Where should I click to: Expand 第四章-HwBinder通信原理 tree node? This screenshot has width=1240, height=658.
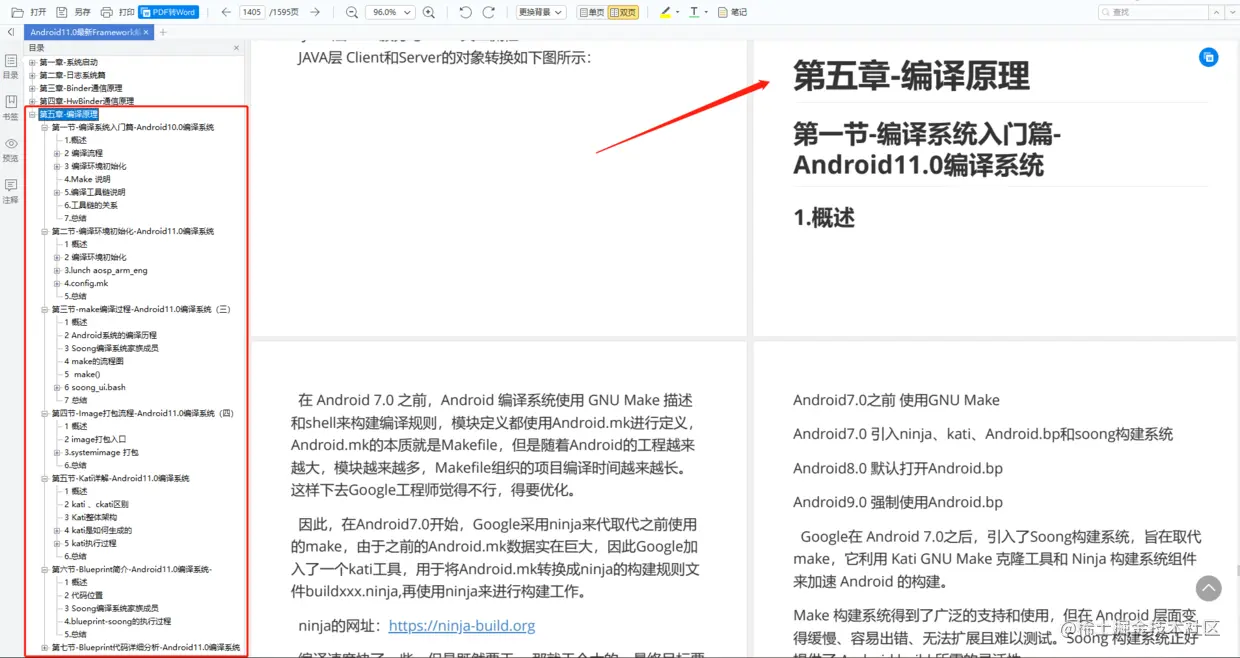[32, 101]
